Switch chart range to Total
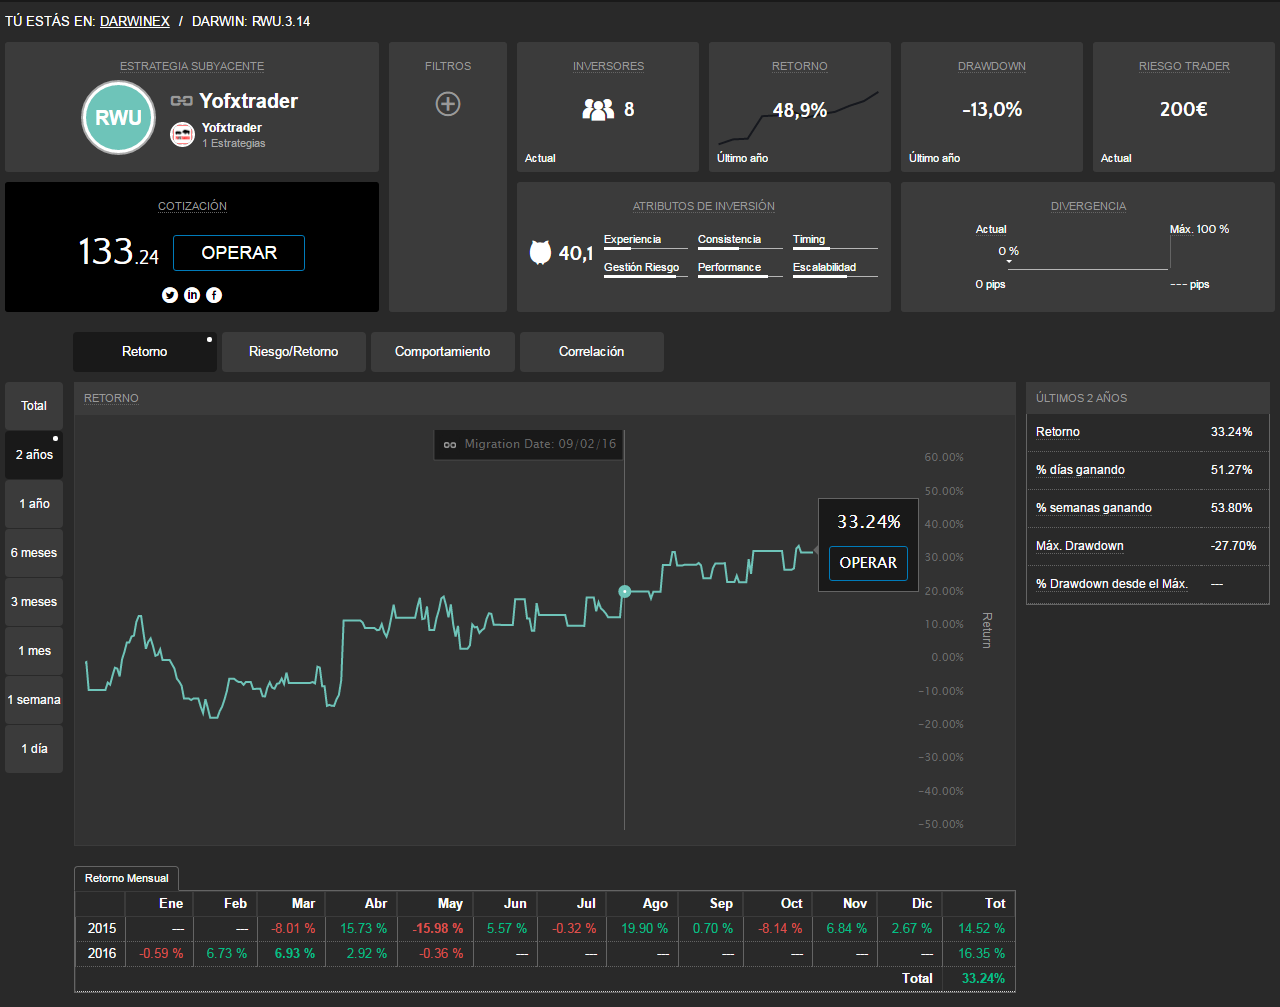This screenshot has height=1007, width=1280. (34, 405)
